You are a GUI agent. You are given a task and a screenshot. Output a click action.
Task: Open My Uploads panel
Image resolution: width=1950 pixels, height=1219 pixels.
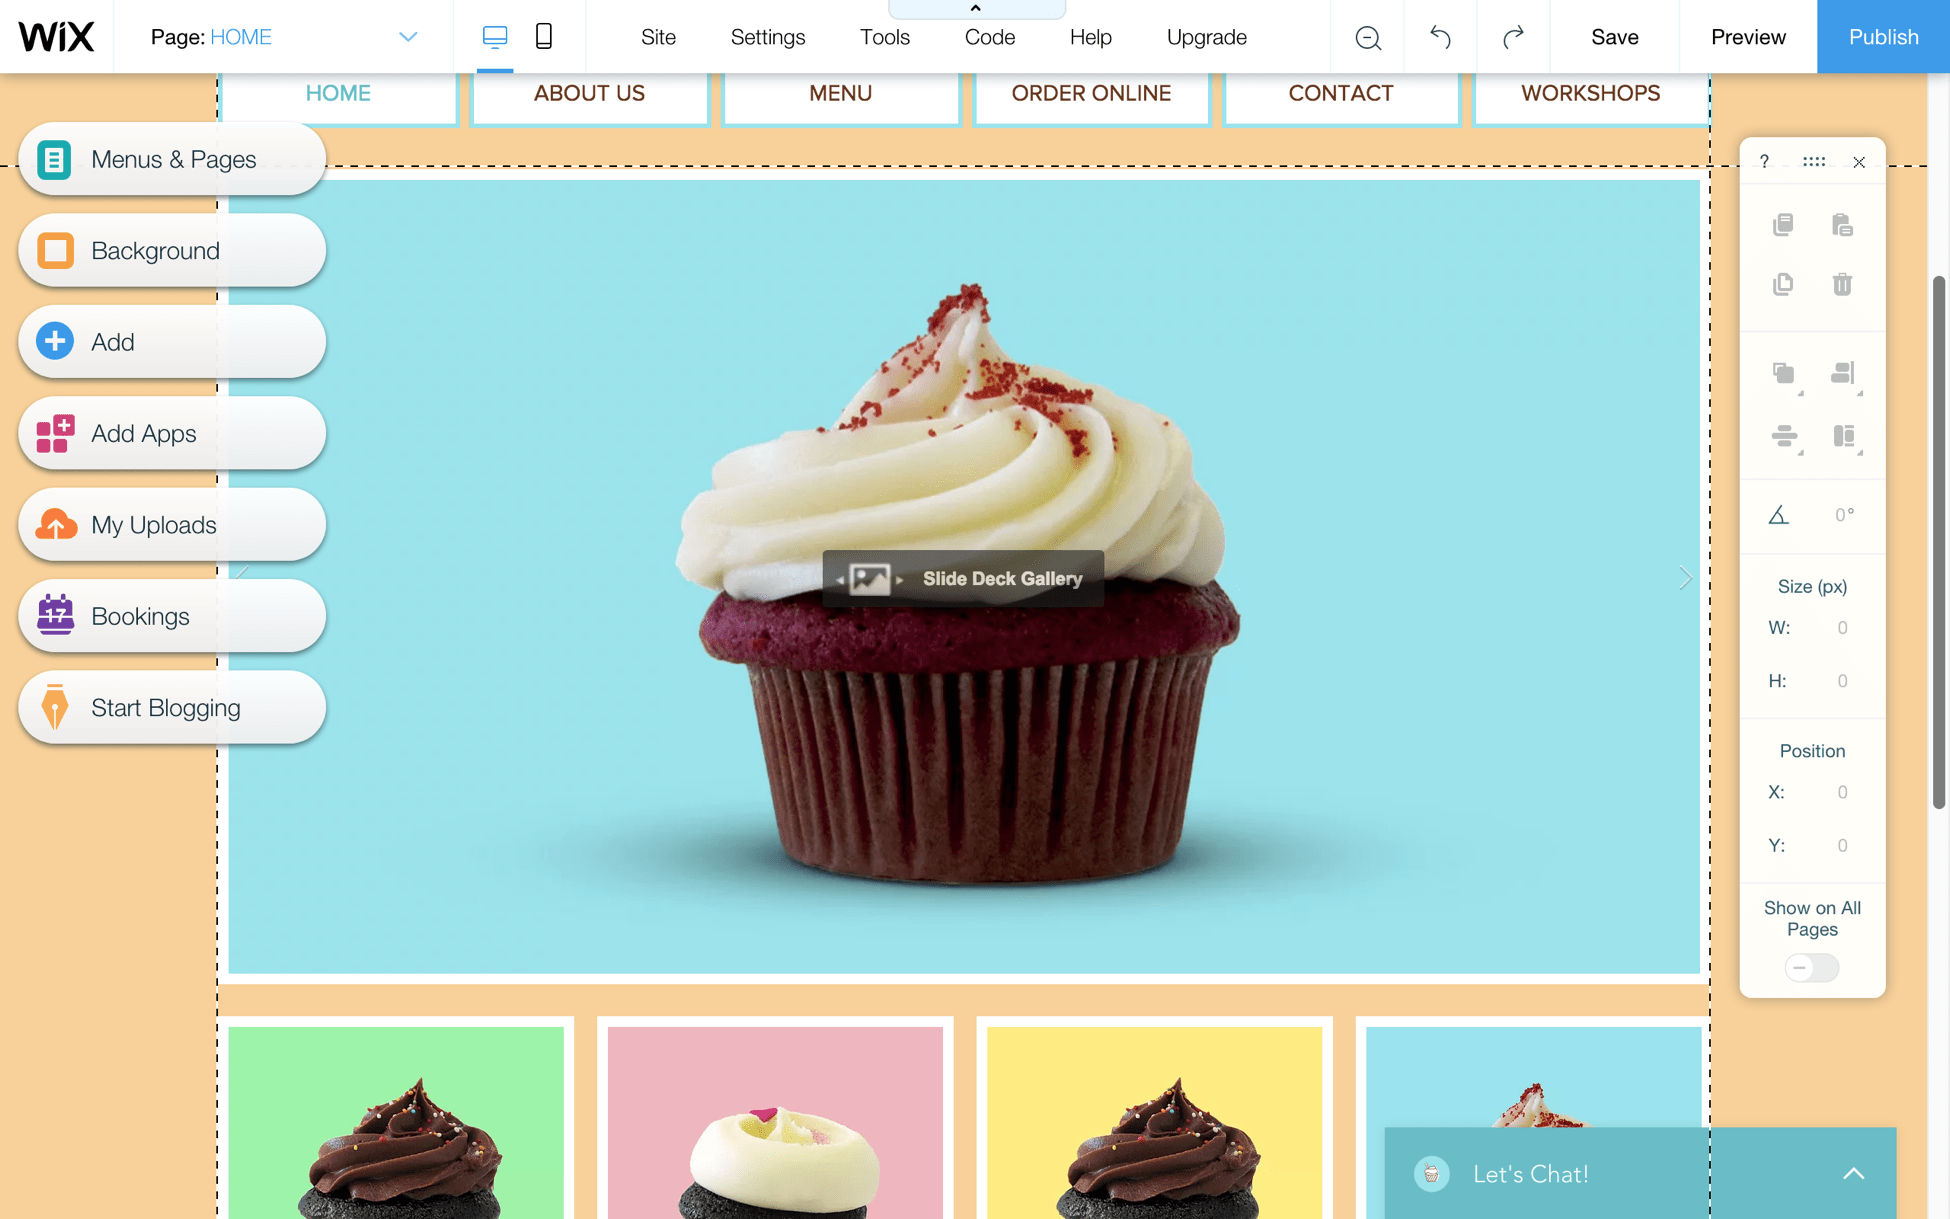tap(172, 525)
